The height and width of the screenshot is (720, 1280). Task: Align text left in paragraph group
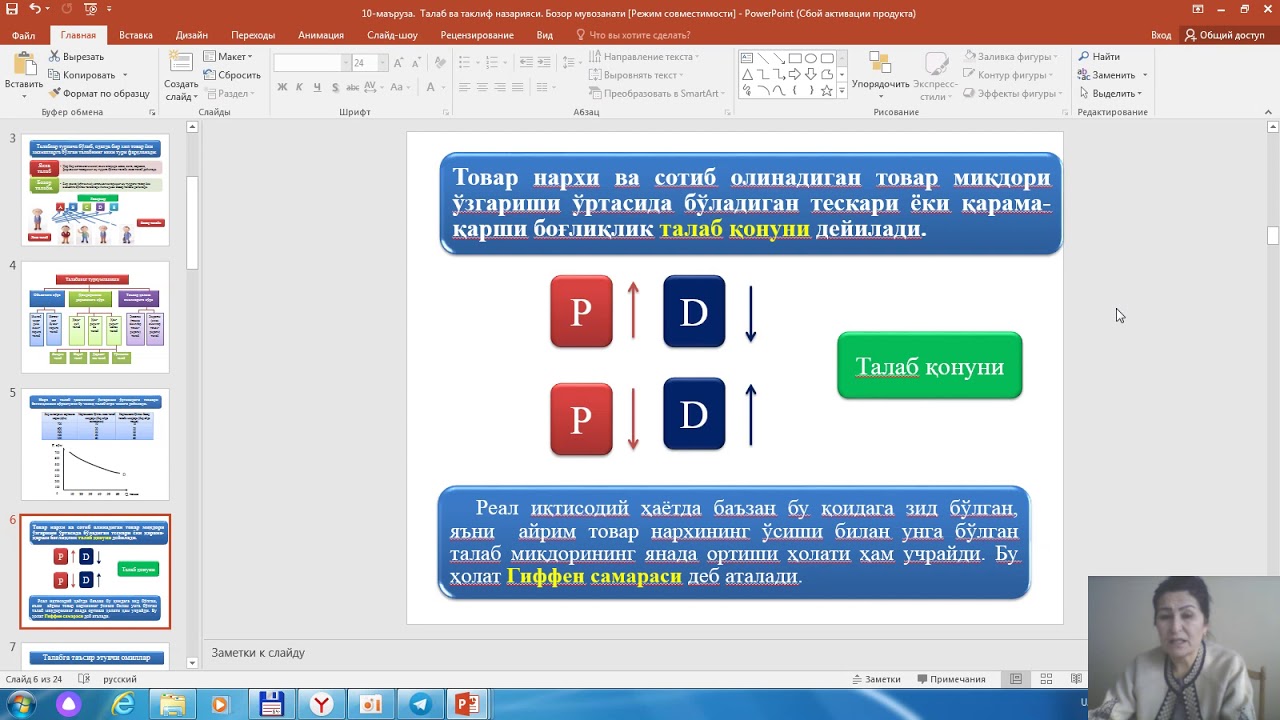coord(465,87)
